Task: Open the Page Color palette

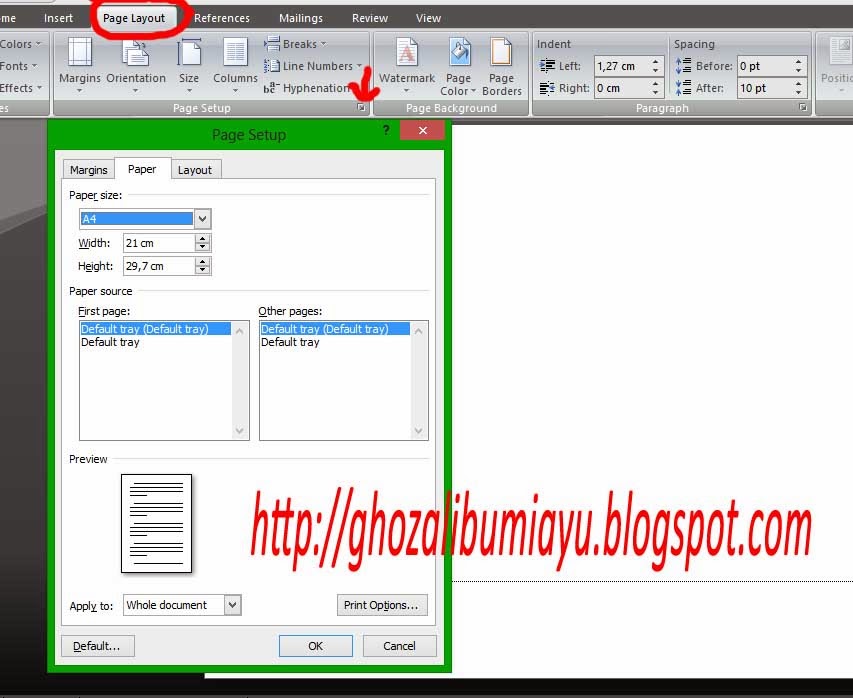Action: point(458,66)
